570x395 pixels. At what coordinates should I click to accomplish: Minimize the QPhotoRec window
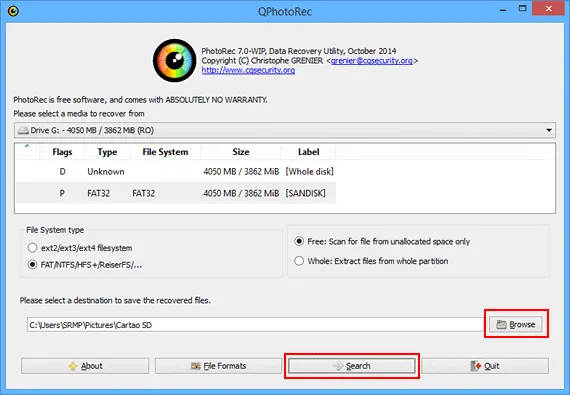pyautogui.click(x=503, y=9)
